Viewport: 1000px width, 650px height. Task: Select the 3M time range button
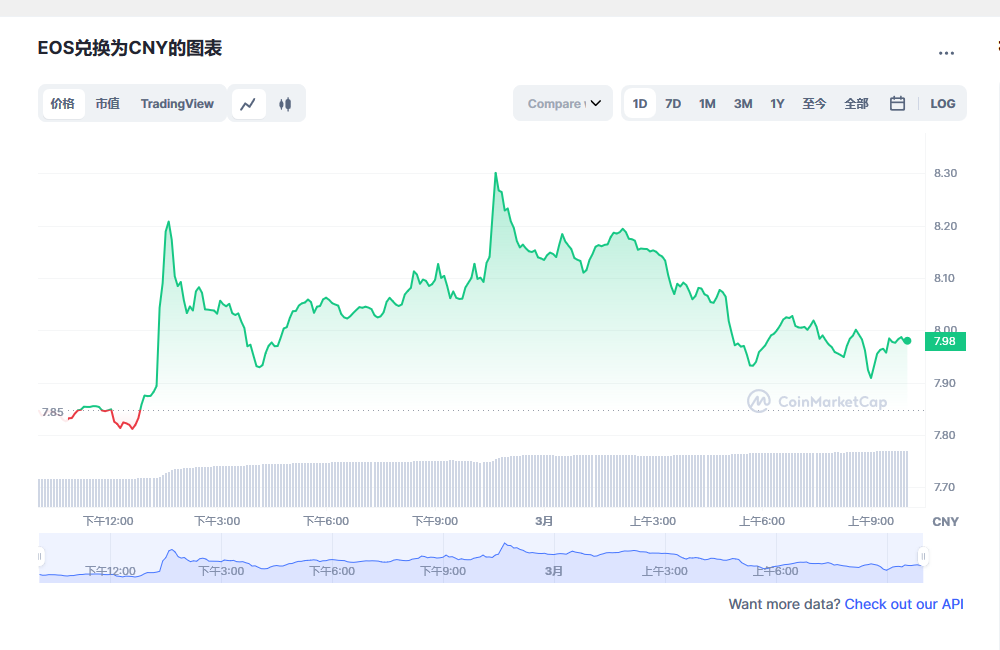click(x=742, y=103)
